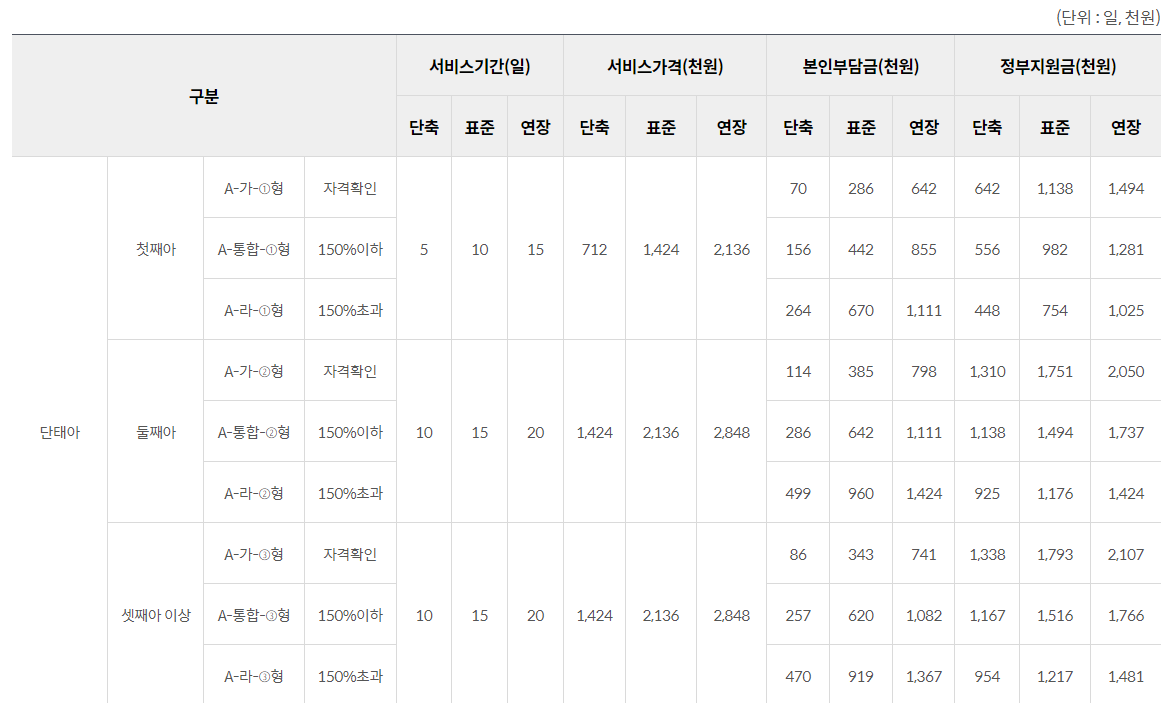Select the copay value '741'
Viewport: 1170px width, 703px height.
924,554
